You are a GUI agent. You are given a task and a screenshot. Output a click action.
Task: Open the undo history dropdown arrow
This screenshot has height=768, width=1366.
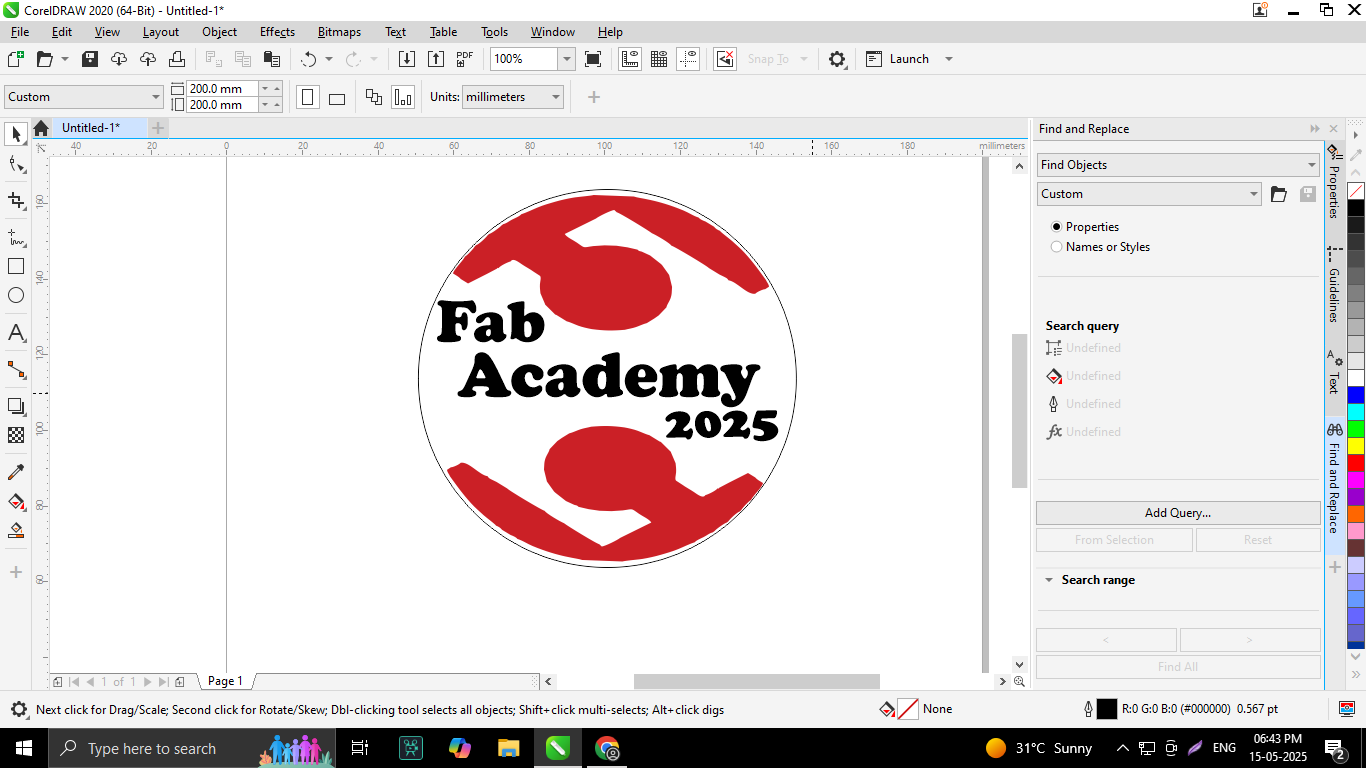pos(329,59)
